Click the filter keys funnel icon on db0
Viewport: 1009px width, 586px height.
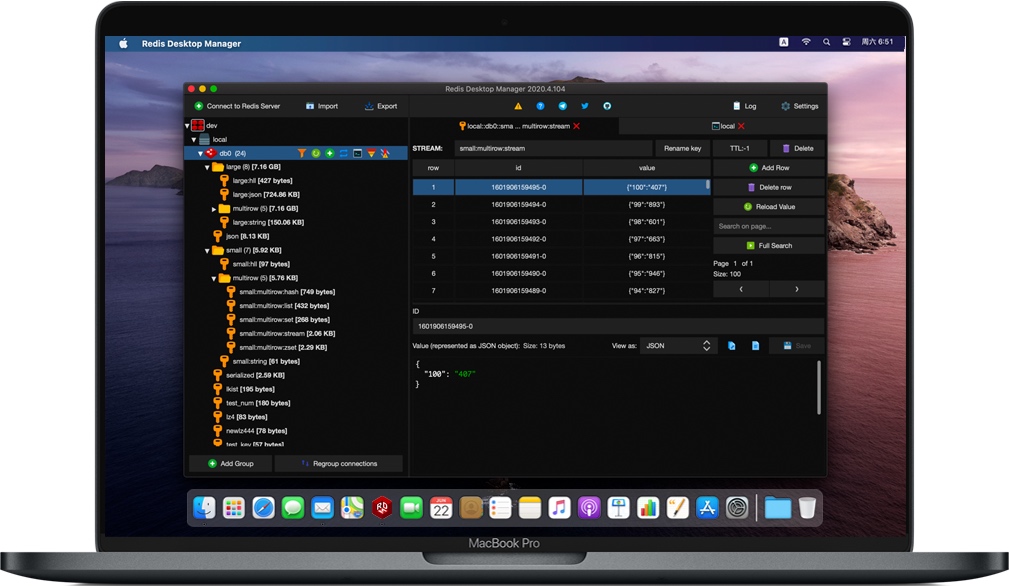click(301, 152)
